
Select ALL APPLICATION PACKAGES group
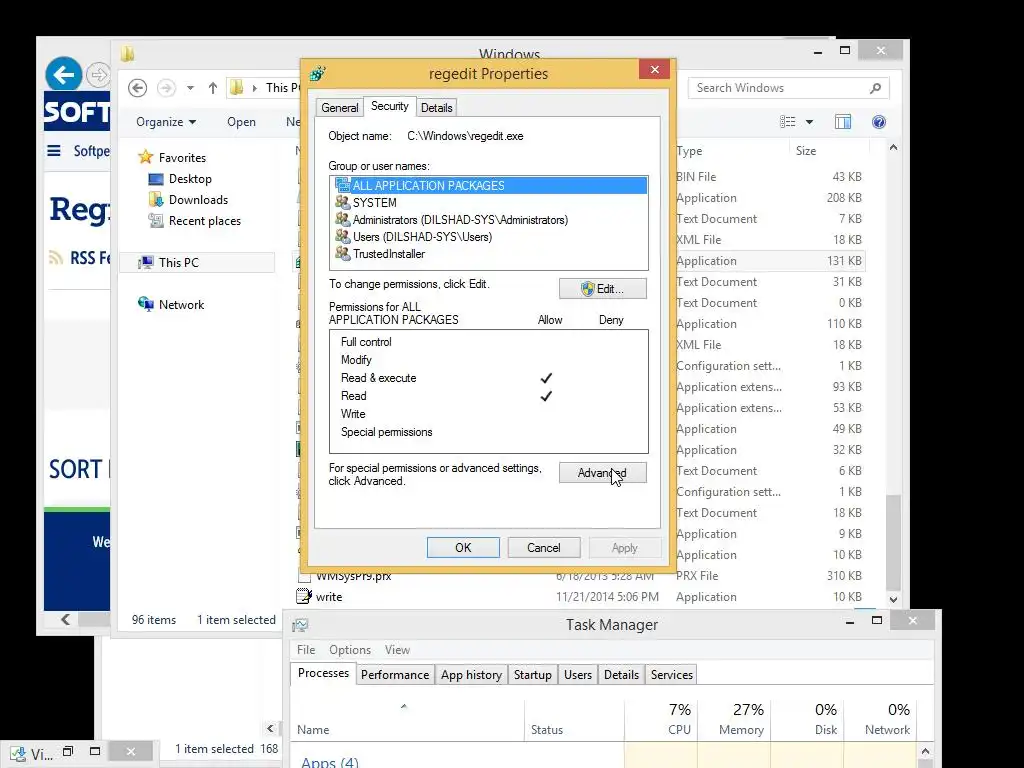[x=490, y=185]
